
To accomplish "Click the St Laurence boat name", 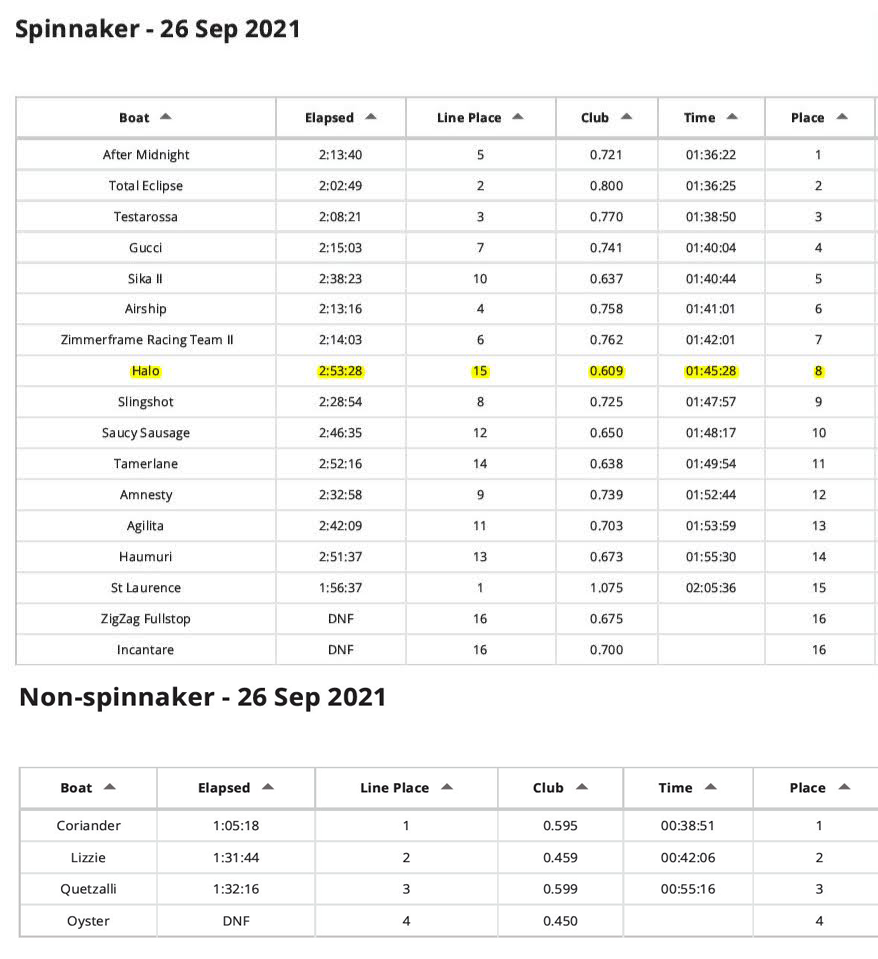I will 146,588.
